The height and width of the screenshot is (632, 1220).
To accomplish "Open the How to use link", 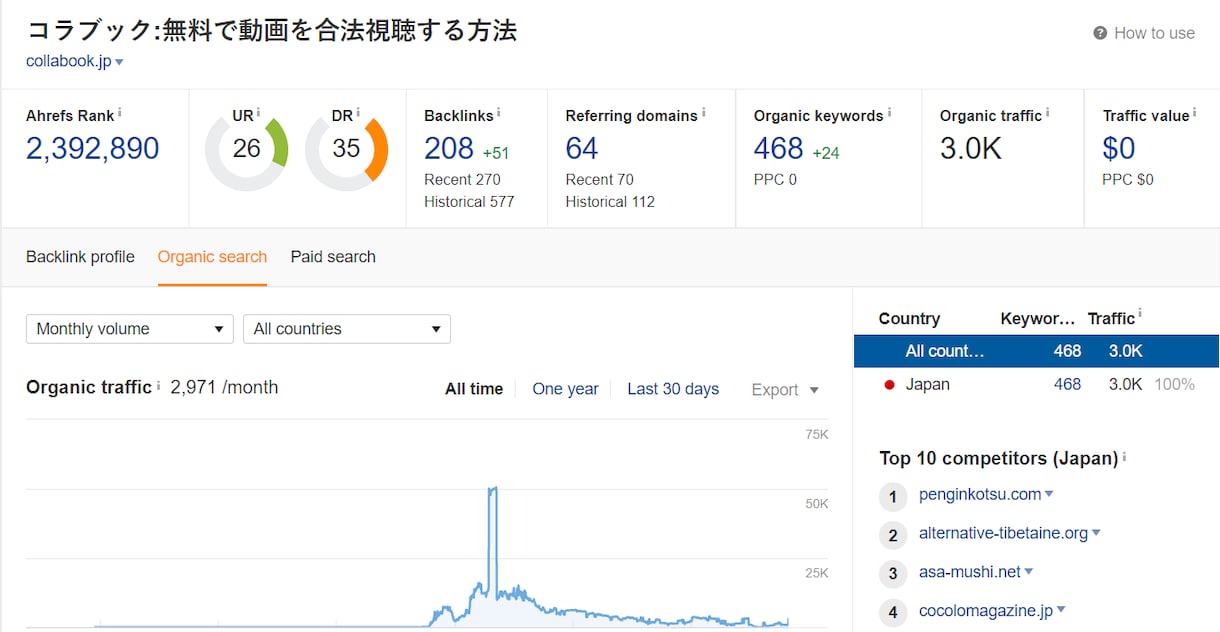I will [x=1154, y=33].
